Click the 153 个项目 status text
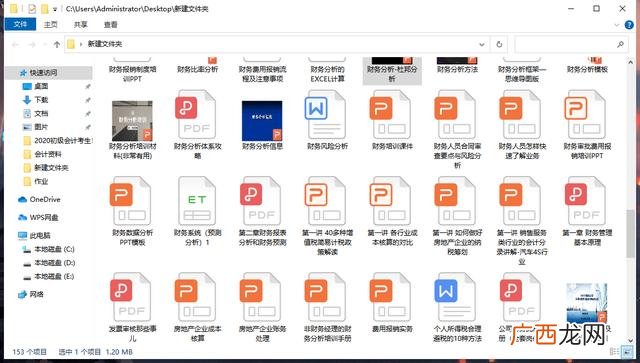The width and height of the screenshot is (640, 363). coord(29,352)
